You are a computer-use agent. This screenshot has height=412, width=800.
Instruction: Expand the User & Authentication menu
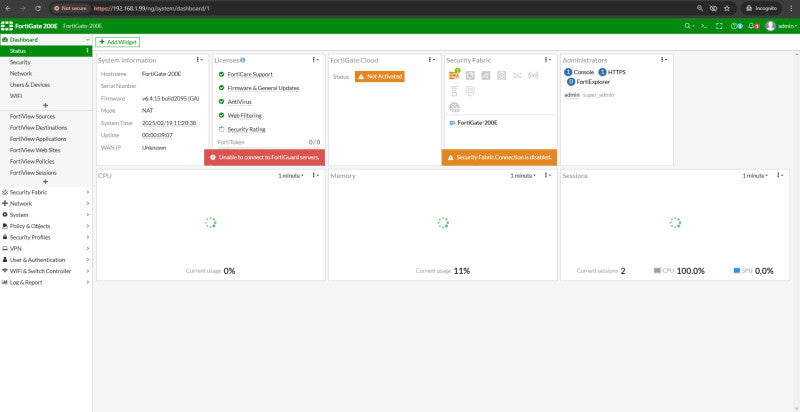coord(46,260)
